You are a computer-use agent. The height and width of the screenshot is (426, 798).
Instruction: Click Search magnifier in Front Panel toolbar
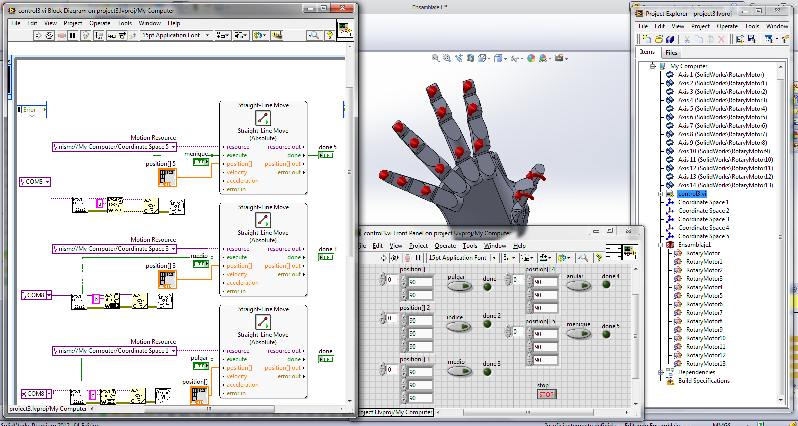584,258
